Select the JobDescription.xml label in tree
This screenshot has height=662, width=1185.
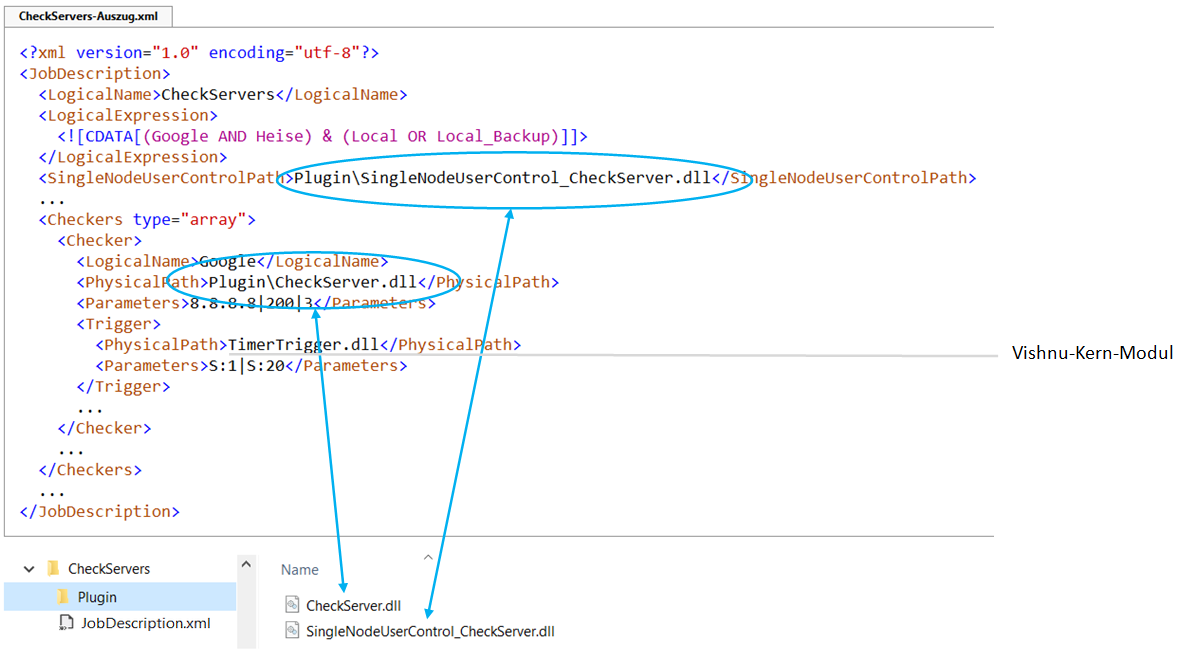pyautogui.click(x=147, y=623)
